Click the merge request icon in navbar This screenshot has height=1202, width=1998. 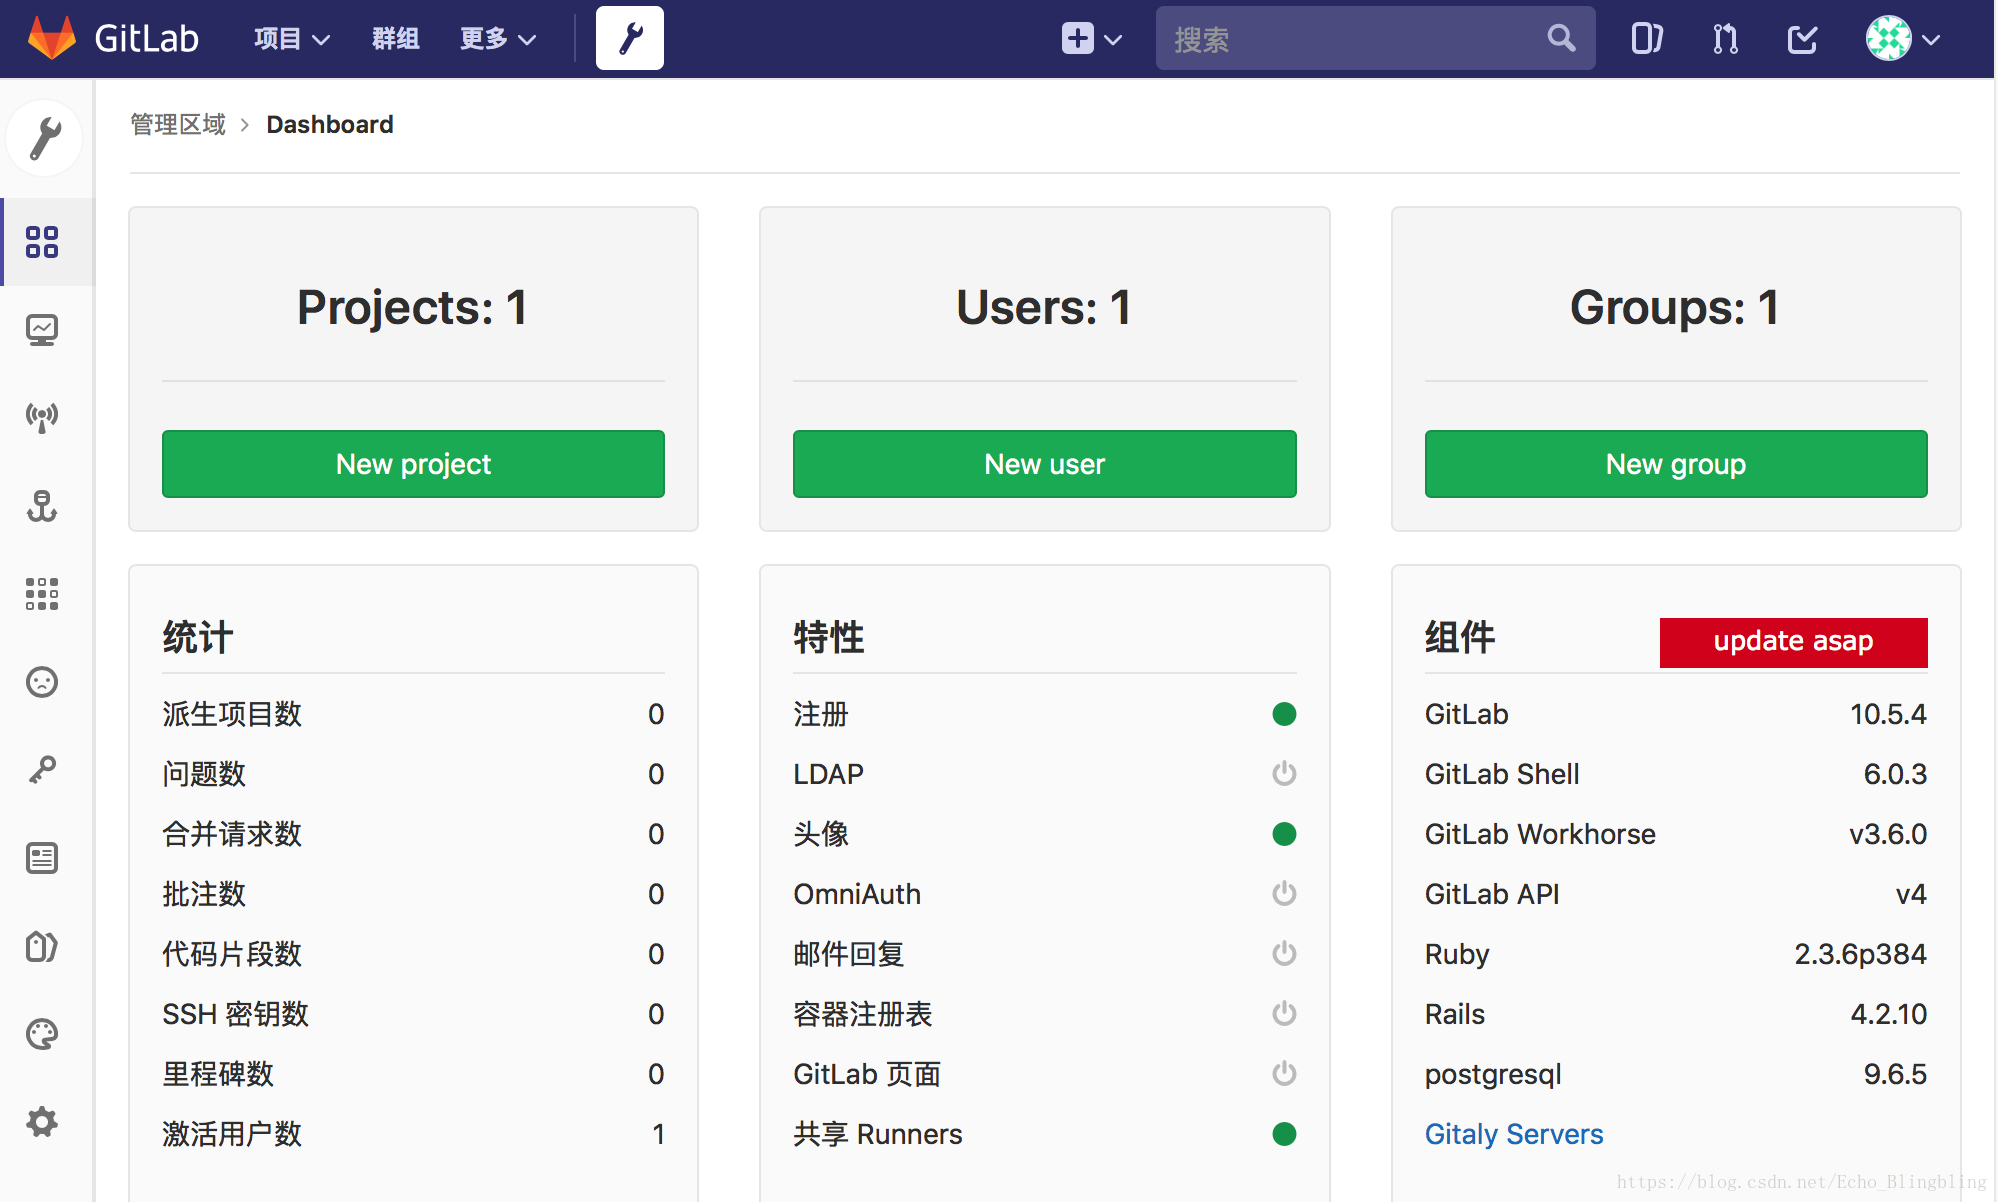tap(1724, 37)
